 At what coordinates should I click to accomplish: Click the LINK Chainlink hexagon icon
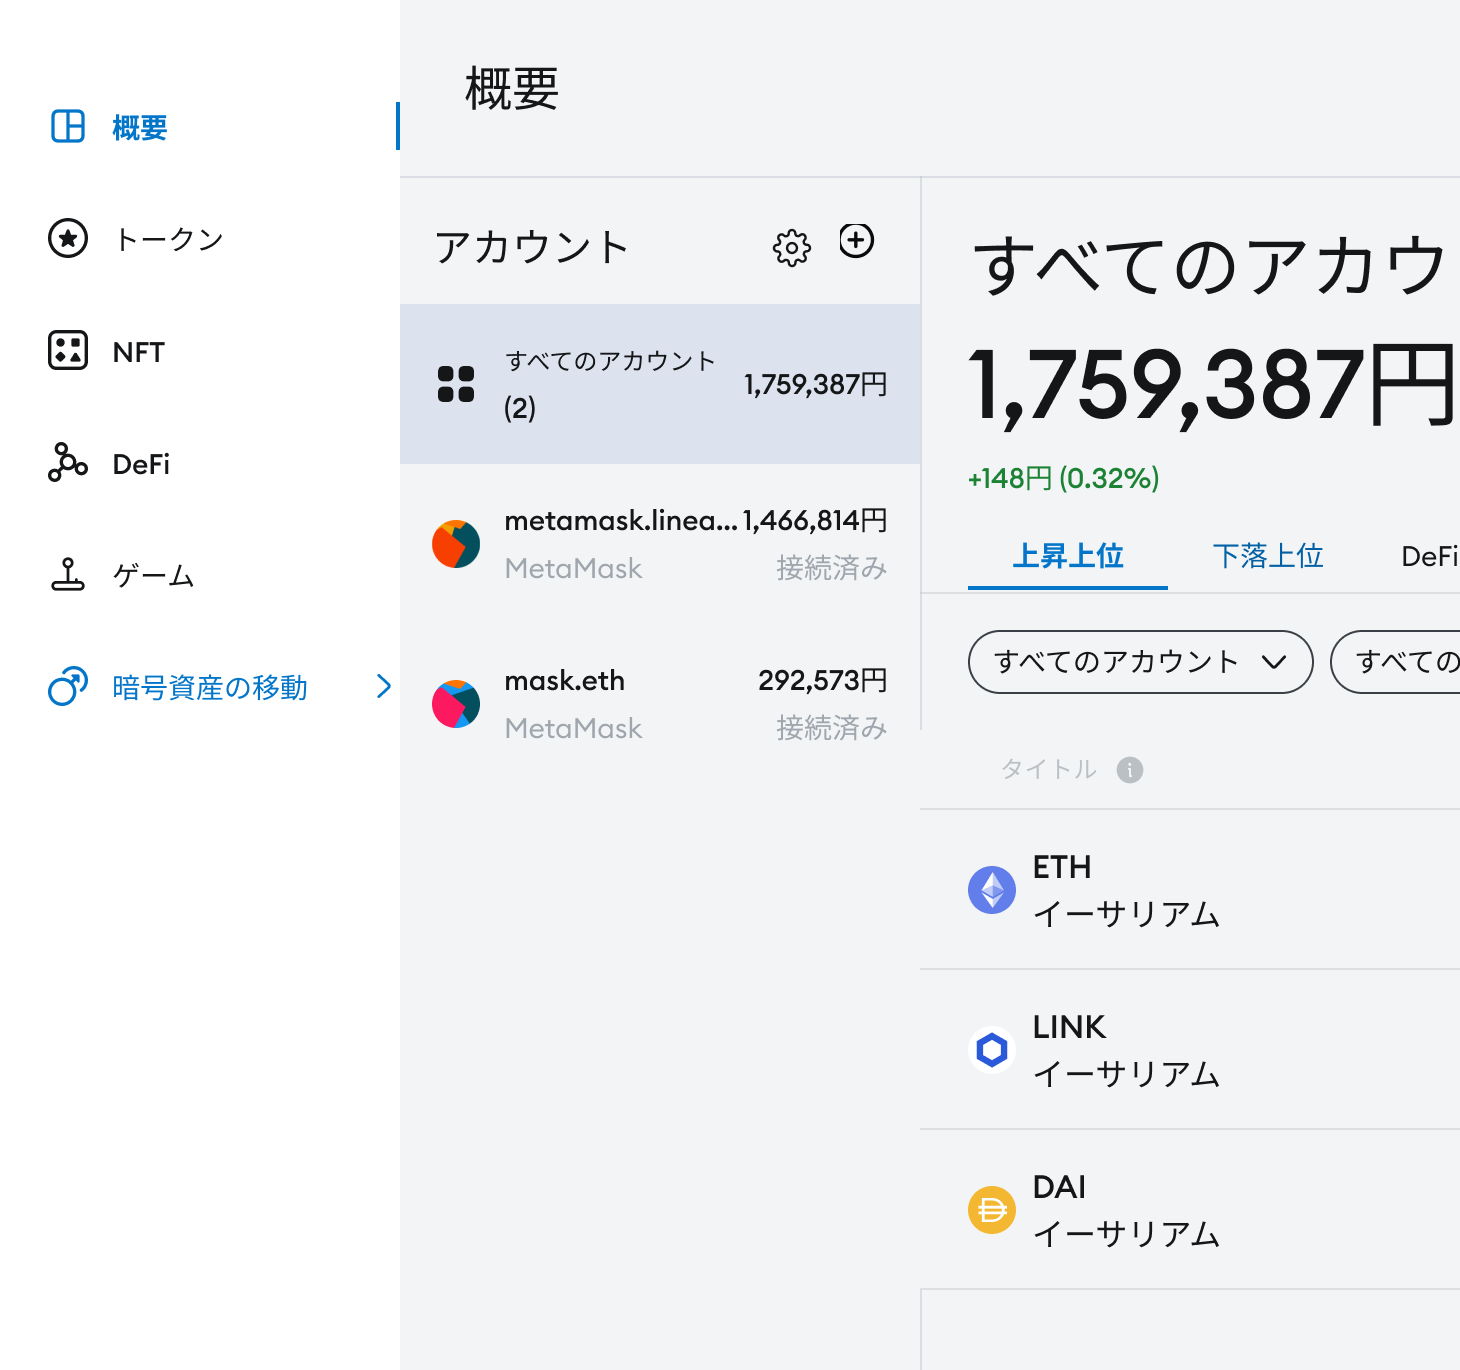991,1050
